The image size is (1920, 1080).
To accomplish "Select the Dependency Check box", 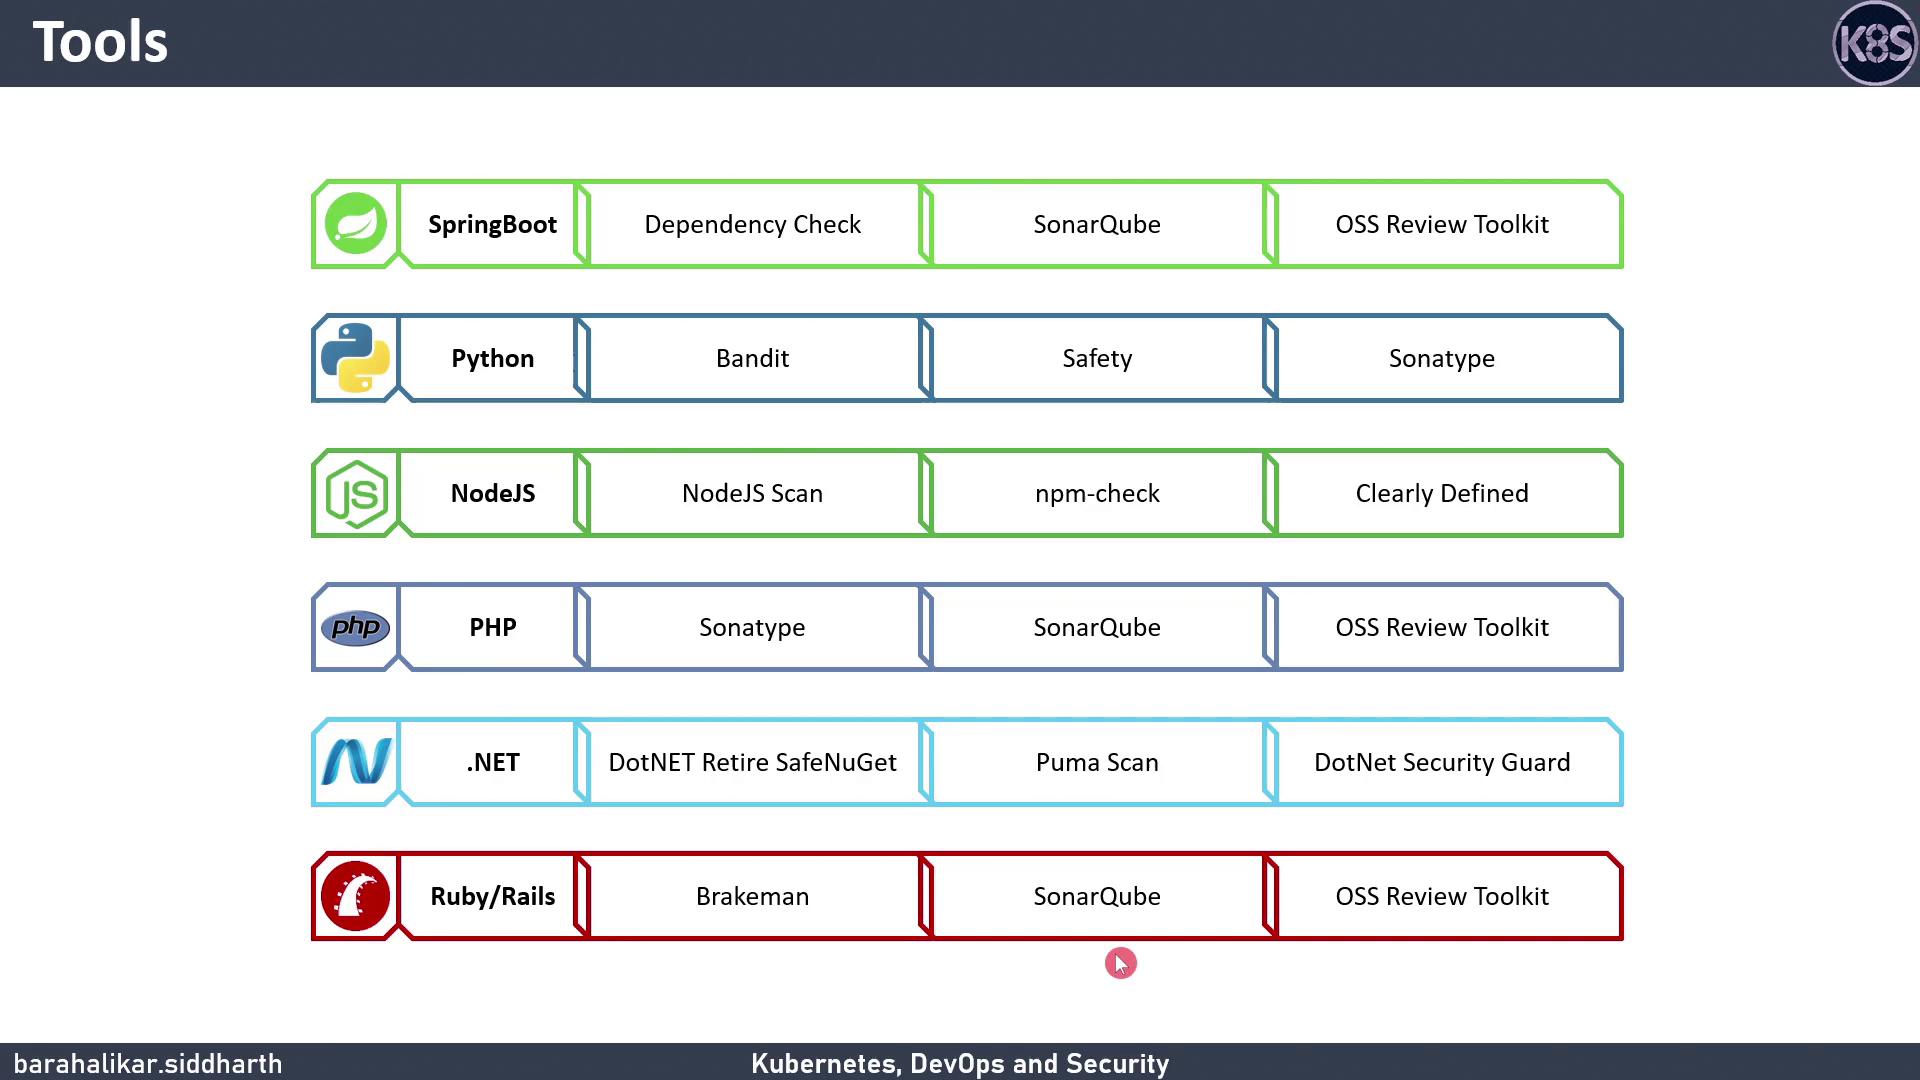I will [x=752, y=224].
